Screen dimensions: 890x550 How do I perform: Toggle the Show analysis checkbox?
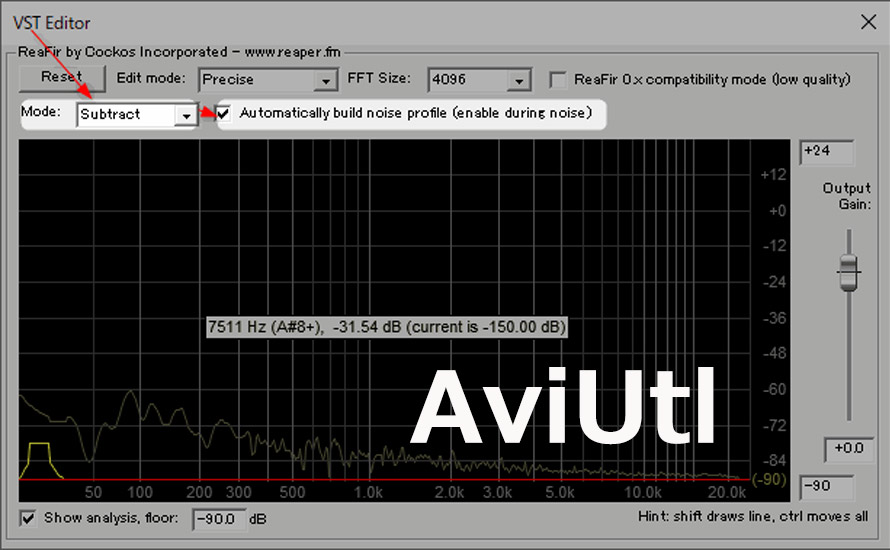28,518
